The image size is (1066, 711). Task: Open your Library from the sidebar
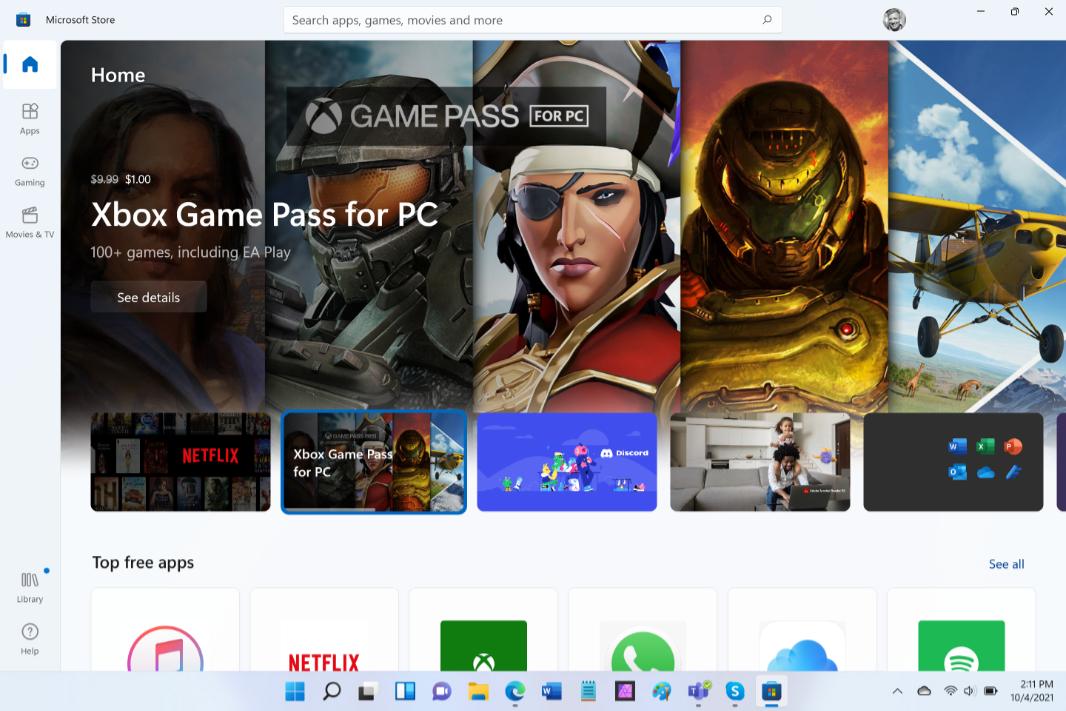coord(29,589)
